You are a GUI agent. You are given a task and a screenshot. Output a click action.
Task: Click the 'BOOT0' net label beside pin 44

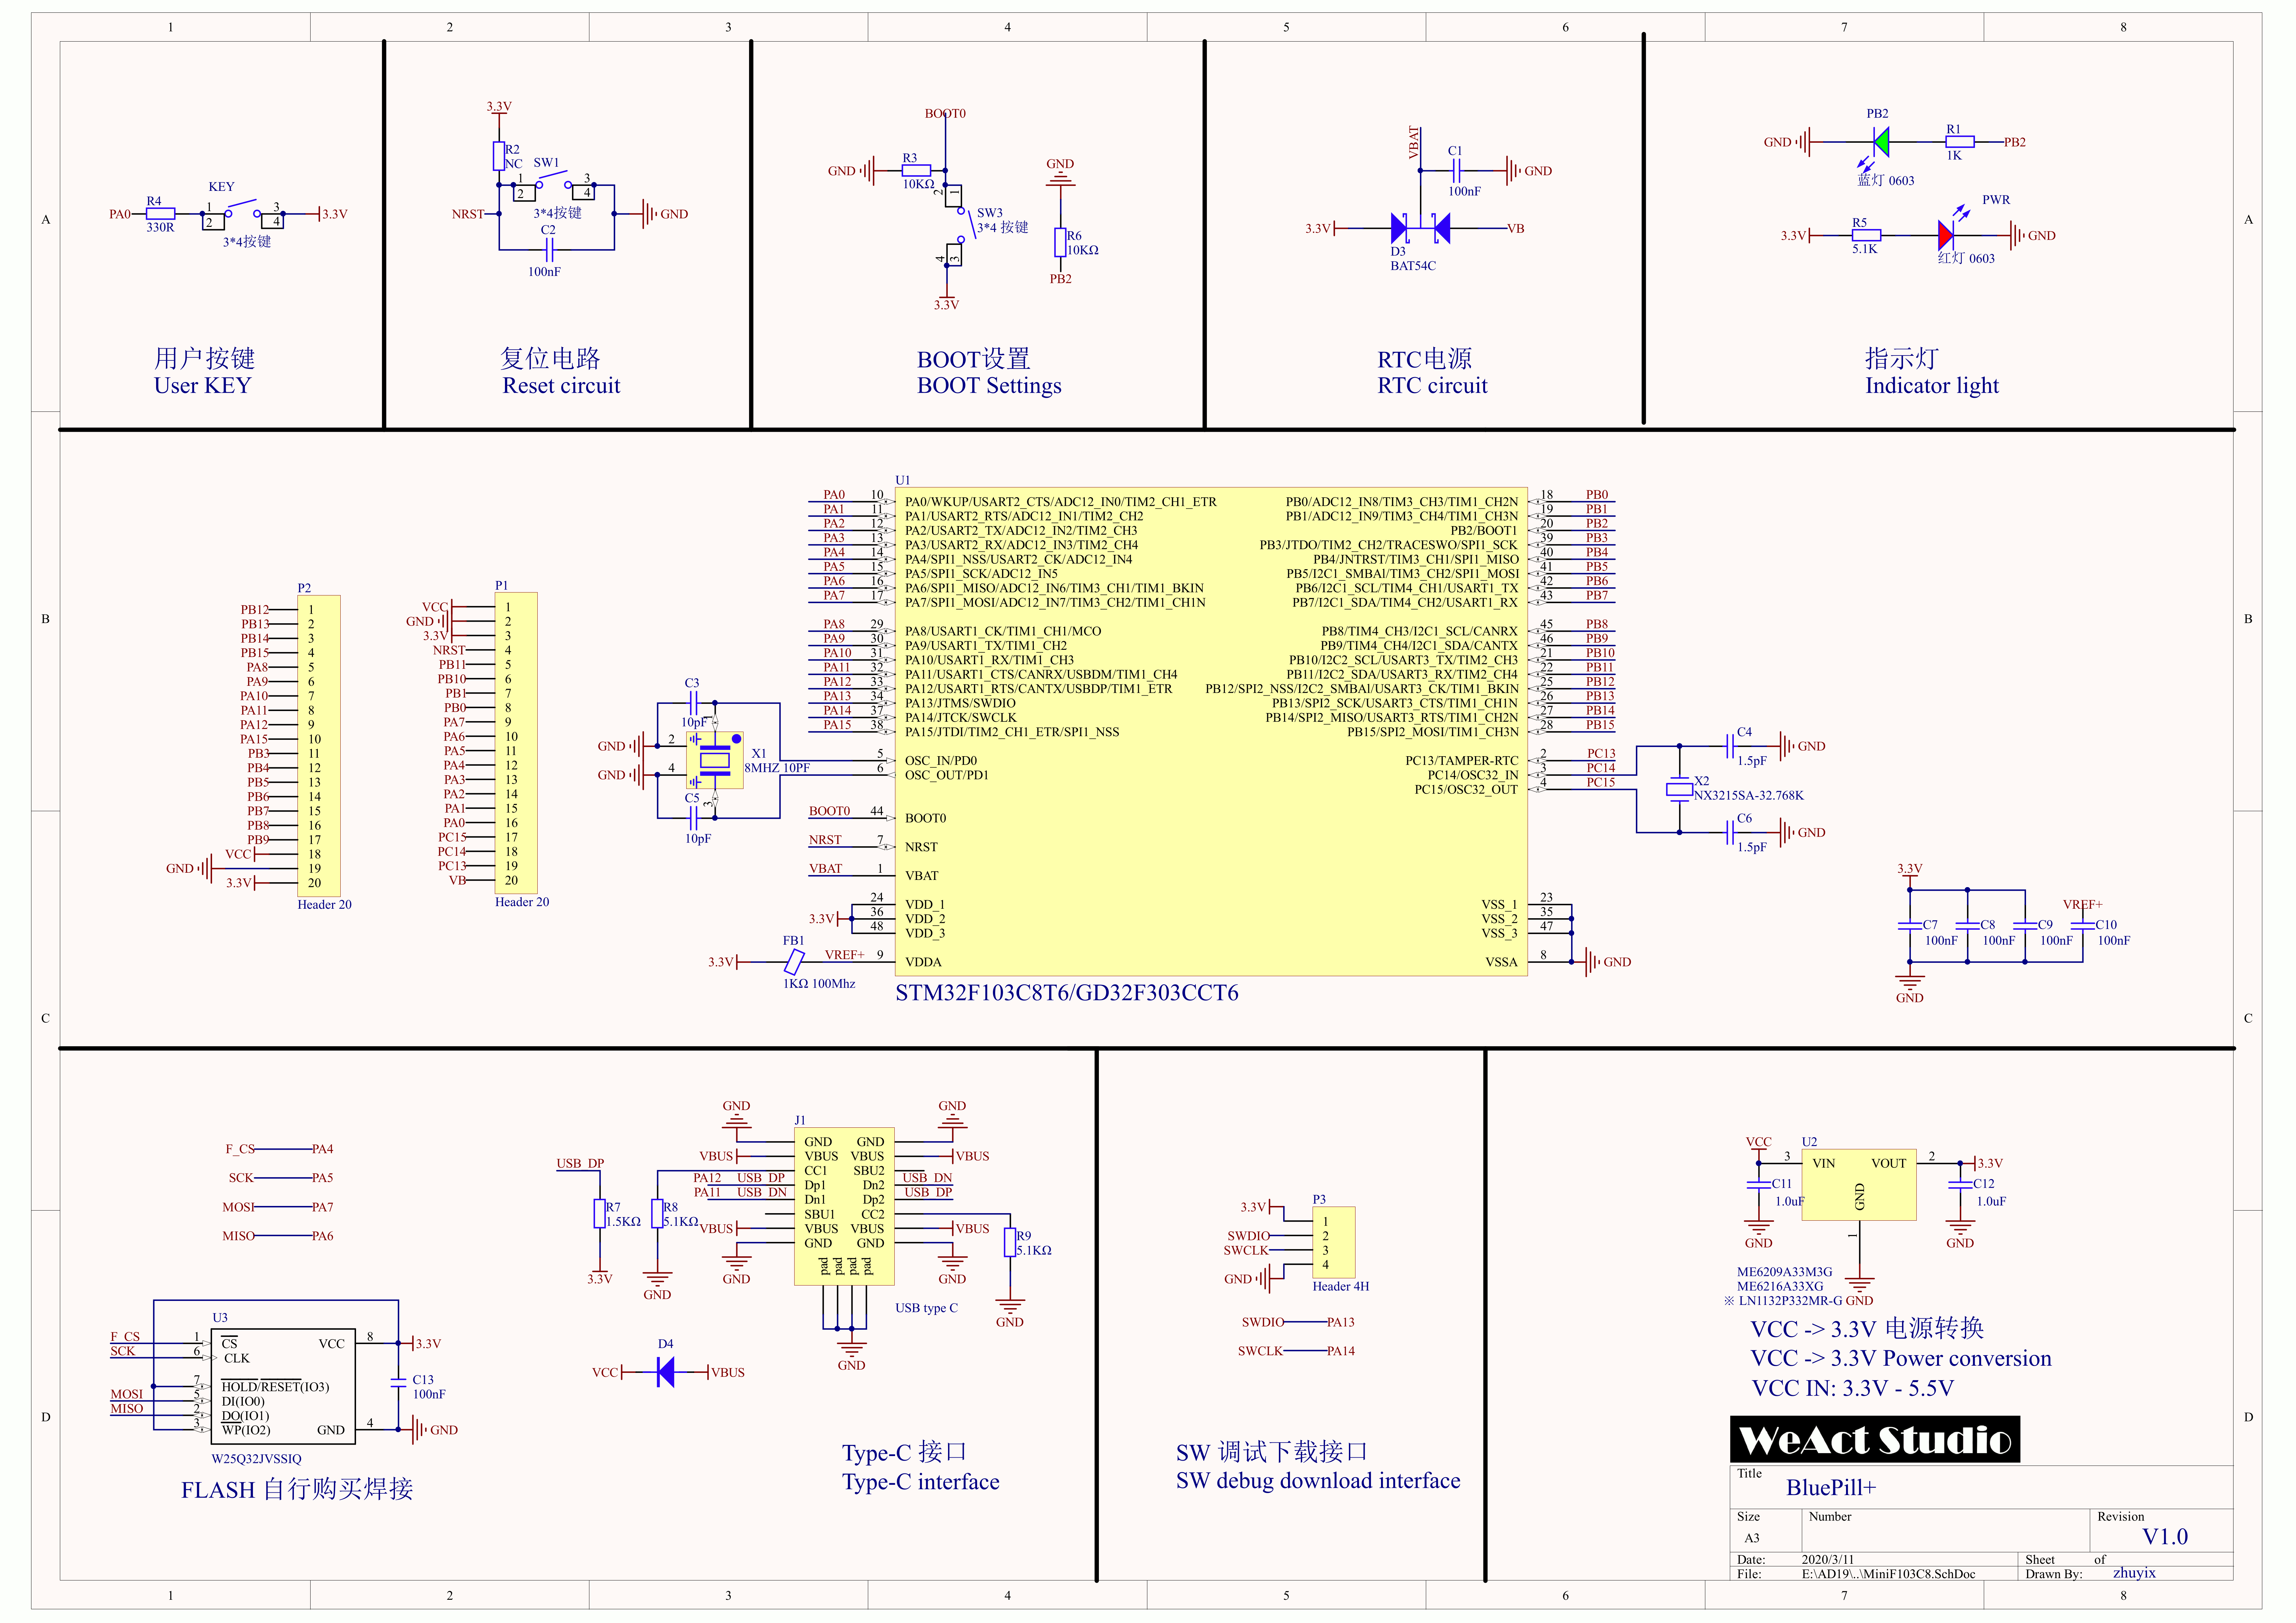point(829,811)
